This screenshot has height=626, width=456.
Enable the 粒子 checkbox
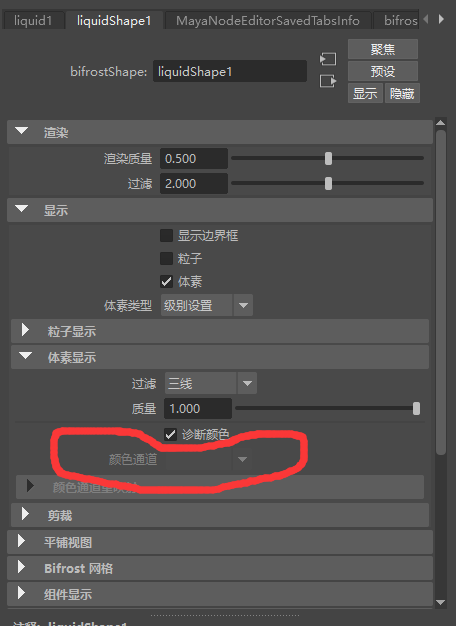click(167, 259)
